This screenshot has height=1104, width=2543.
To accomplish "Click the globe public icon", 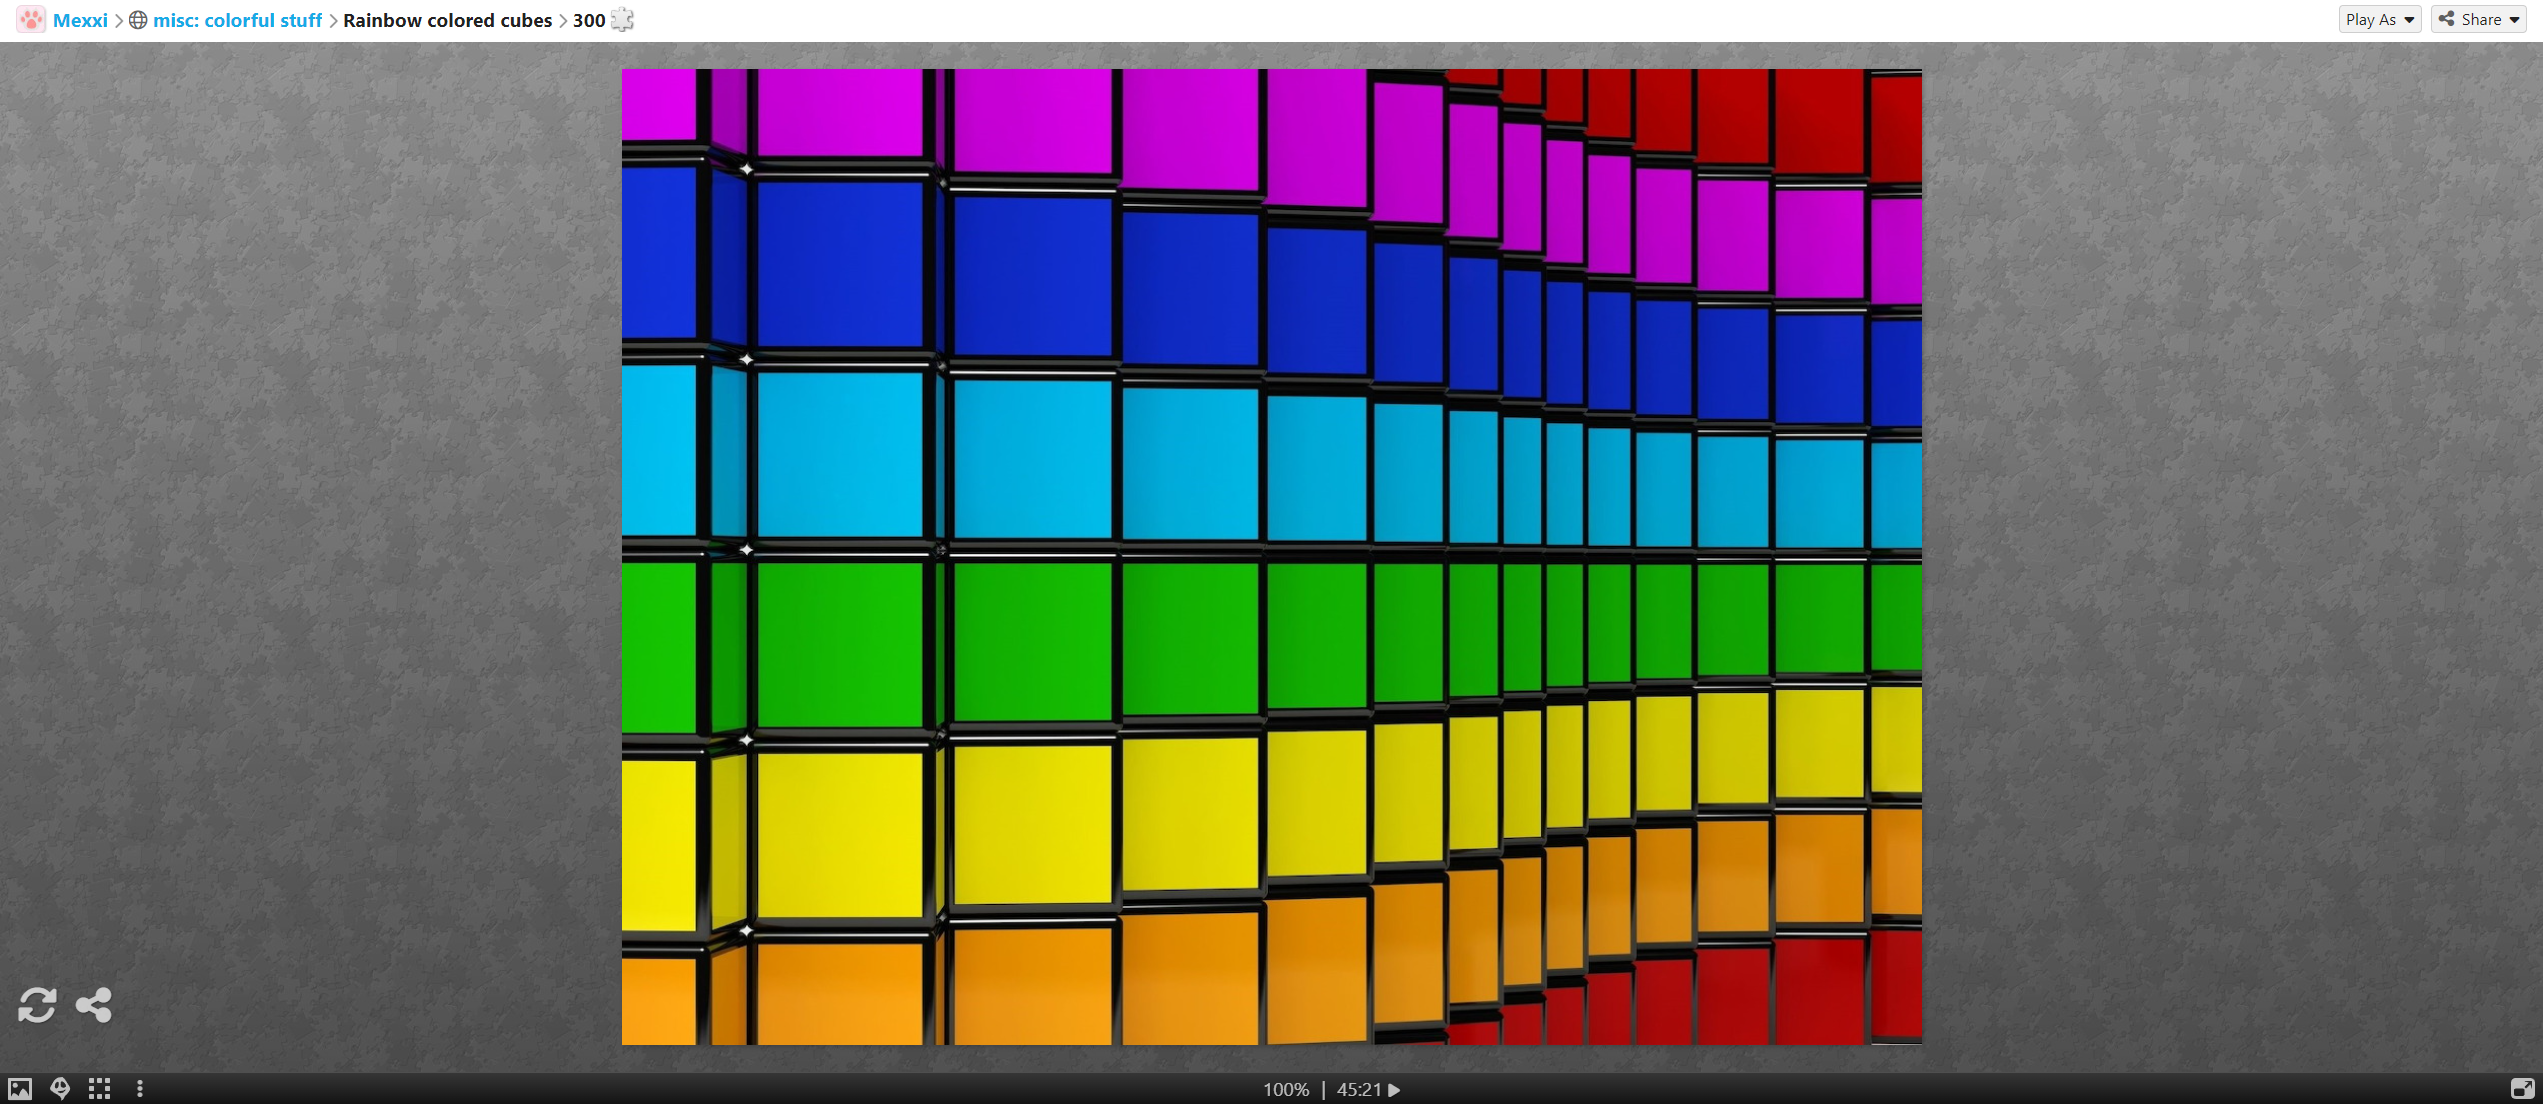I will (139, 20).
